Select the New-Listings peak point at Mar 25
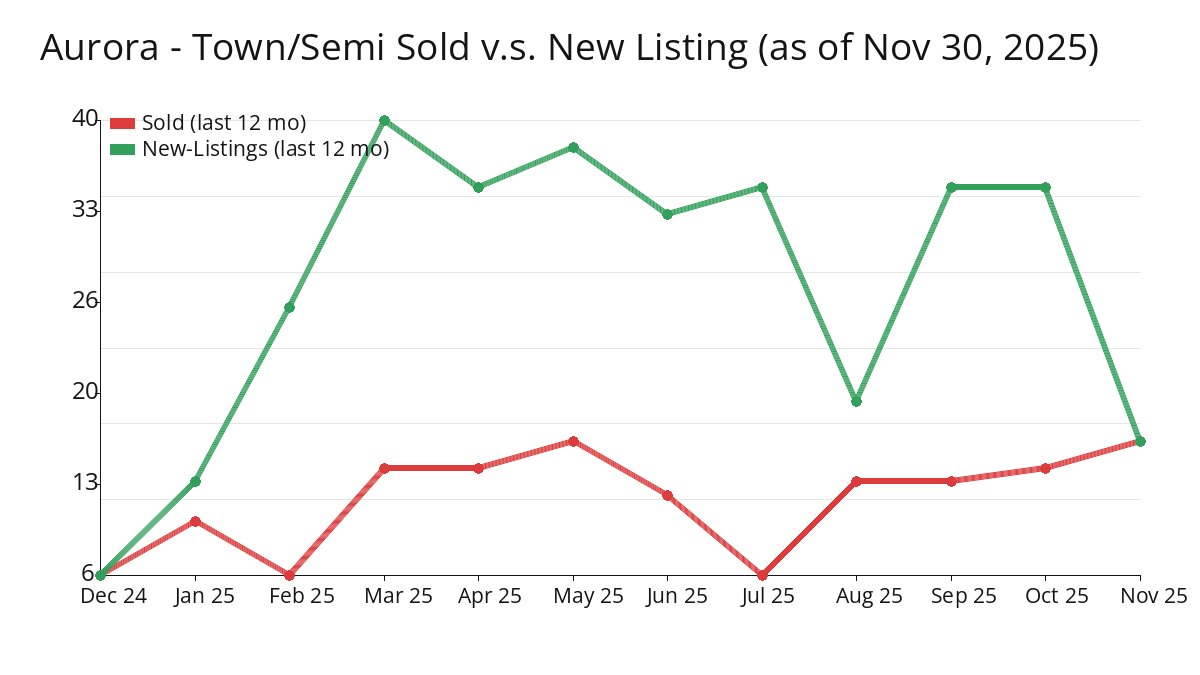 point(384,121)
